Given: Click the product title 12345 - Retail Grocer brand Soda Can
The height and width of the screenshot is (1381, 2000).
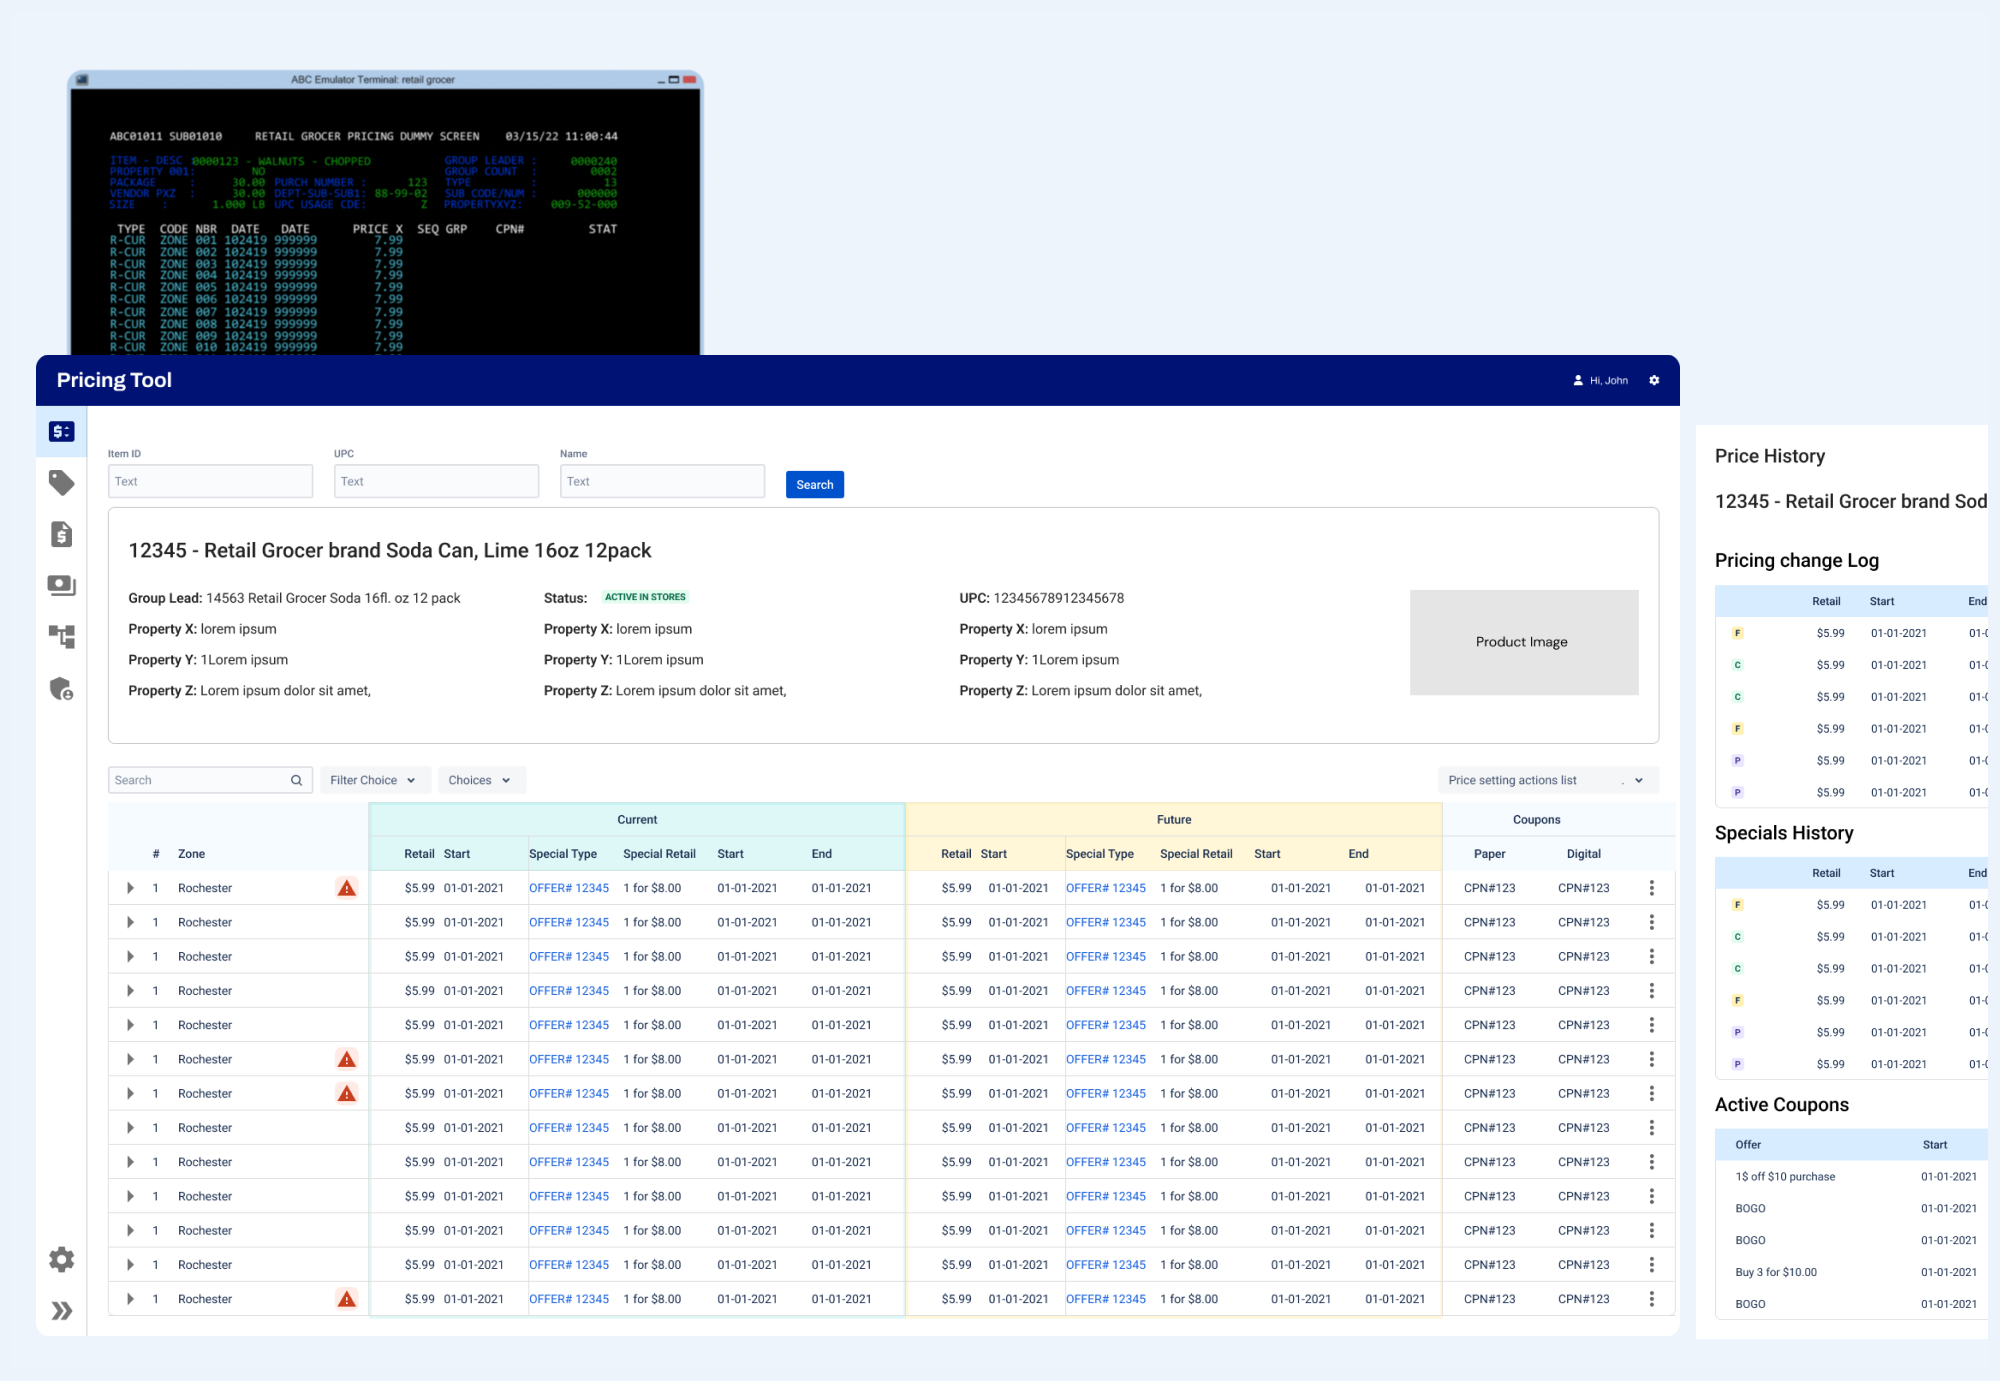Looking at the screenshot, I should pyautogui.click(x=390, y=550).
